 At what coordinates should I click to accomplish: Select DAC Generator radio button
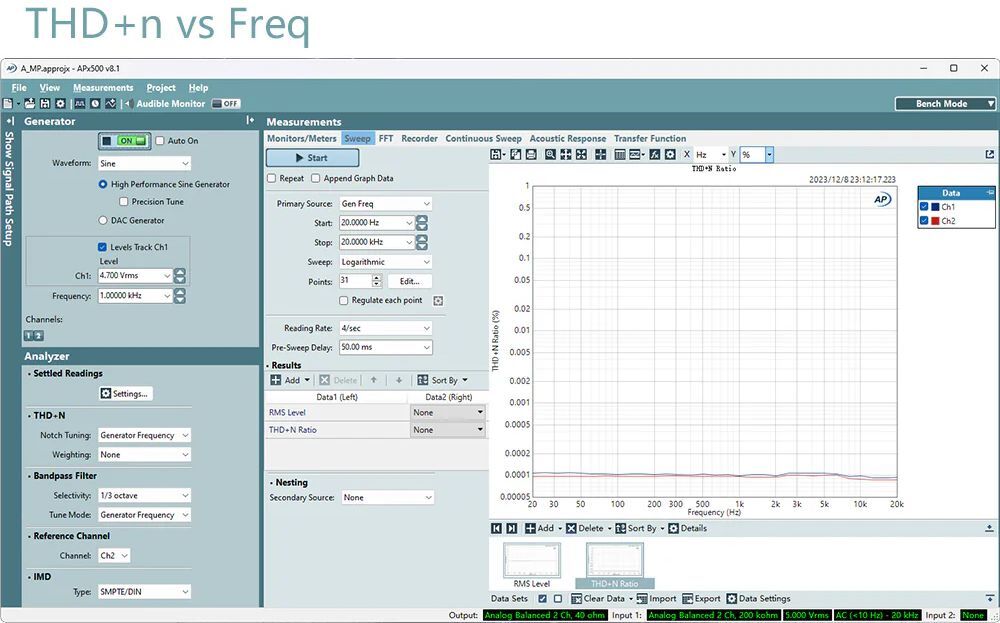coord(103,220)
